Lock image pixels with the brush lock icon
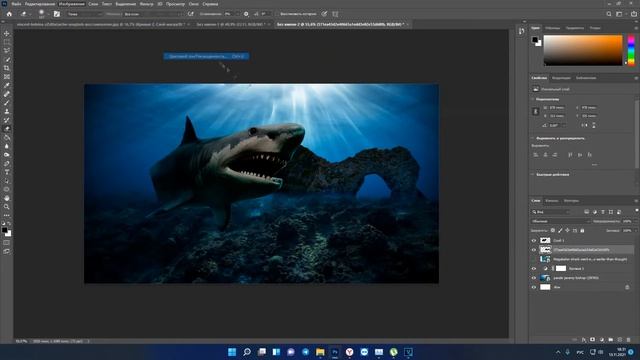 tap(560, 231)
